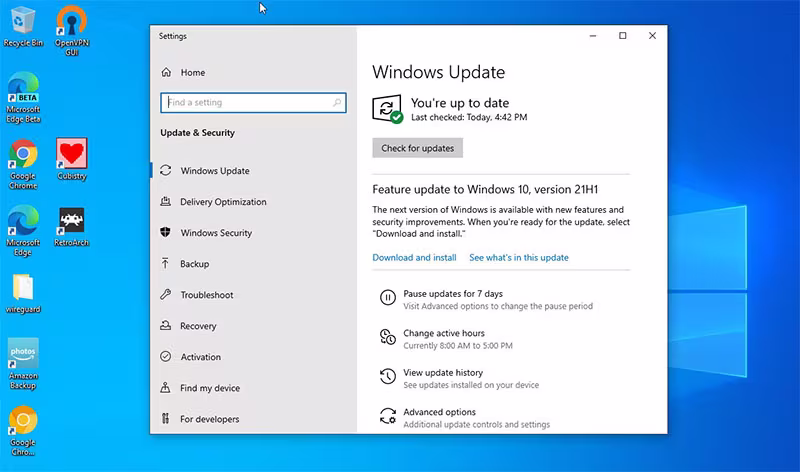This screenshot has height=472, width=800.
Task: Click the pause icon beside Pause updates
Action: click(388, 297)
